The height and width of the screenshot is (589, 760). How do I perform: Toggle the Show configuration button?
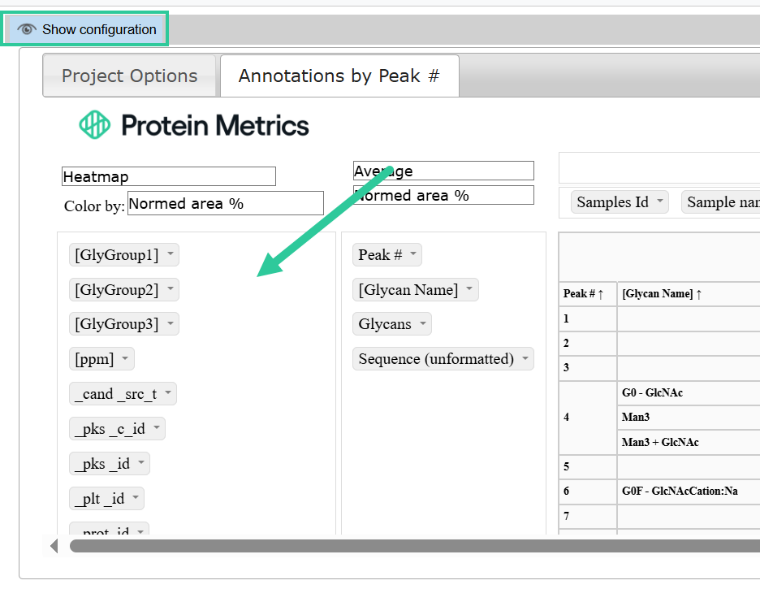pos(85,29)
